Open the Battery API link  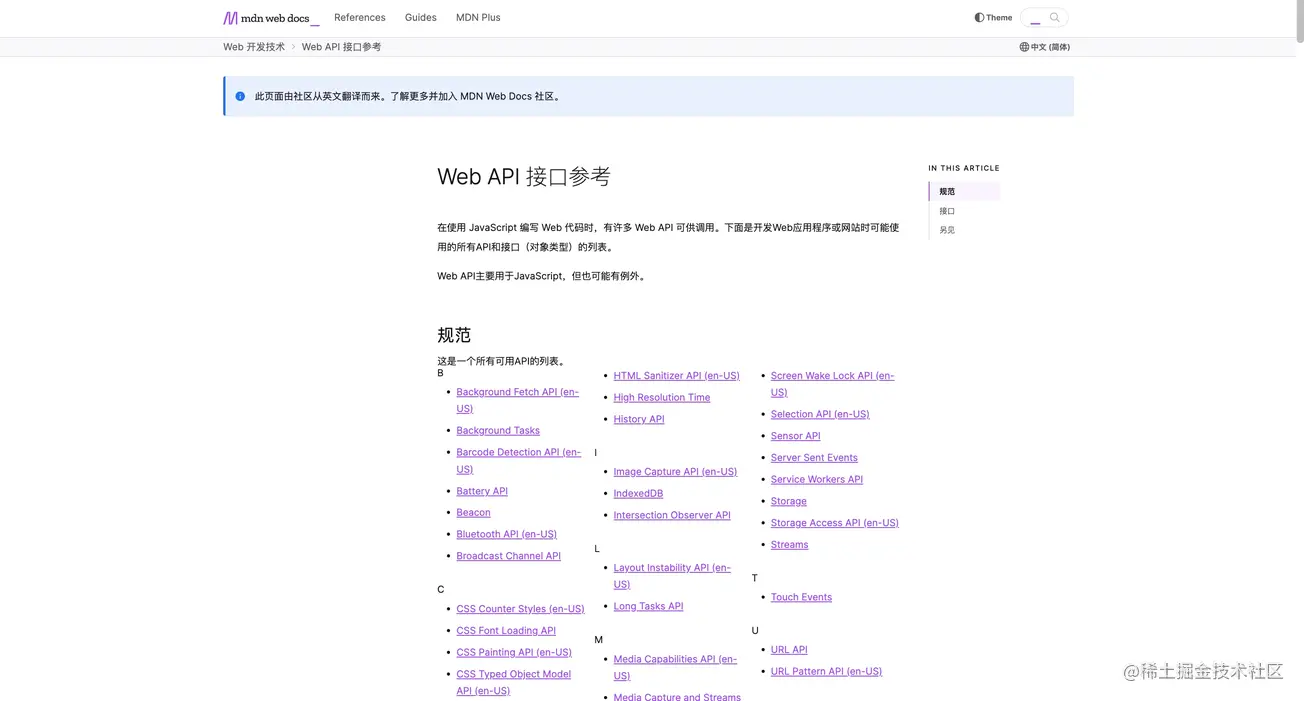tap(482, 491)
